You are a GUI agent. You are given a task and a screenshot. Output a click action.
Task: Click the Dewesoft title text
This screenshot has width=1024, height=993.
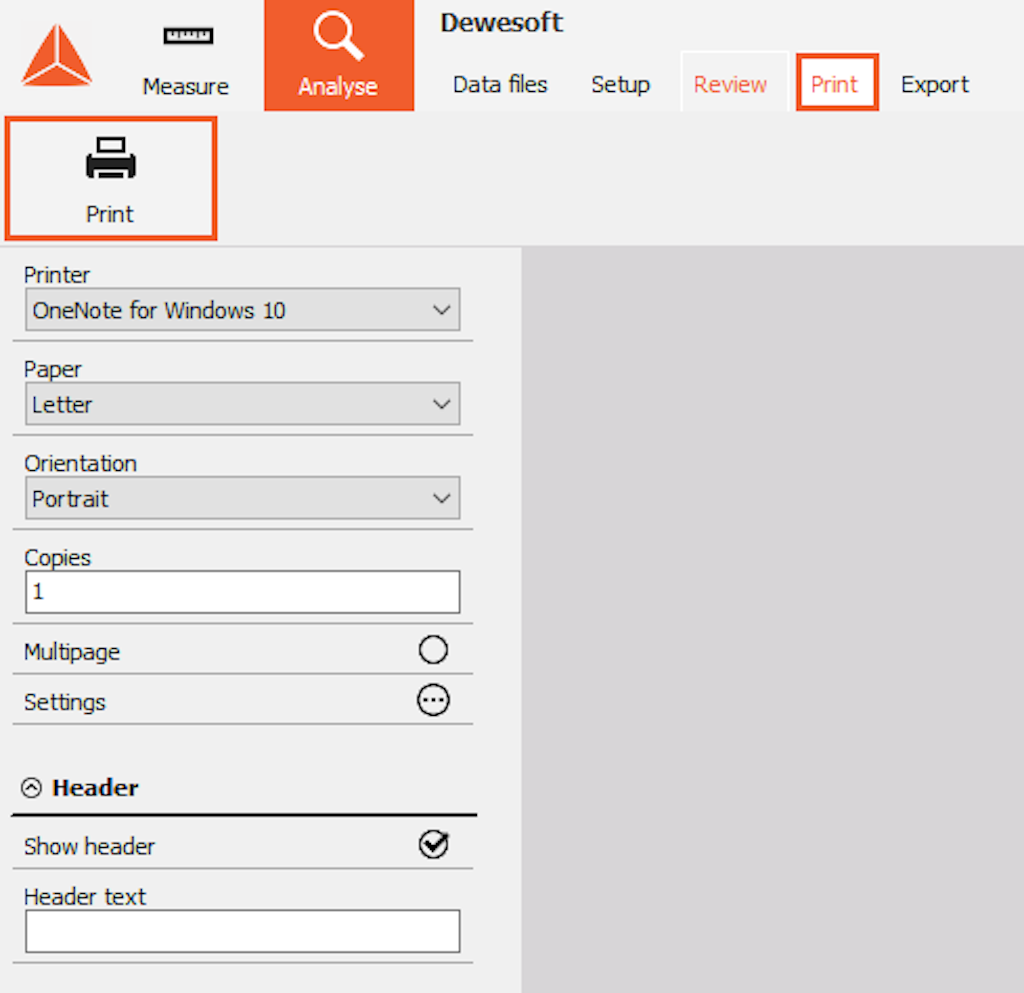(x=501, y=22)
